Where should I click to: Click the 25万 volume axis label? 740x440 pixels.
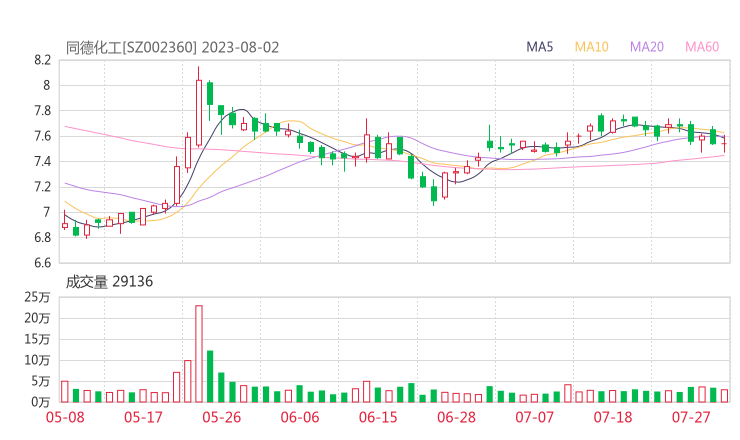click(x=37, y=297)
